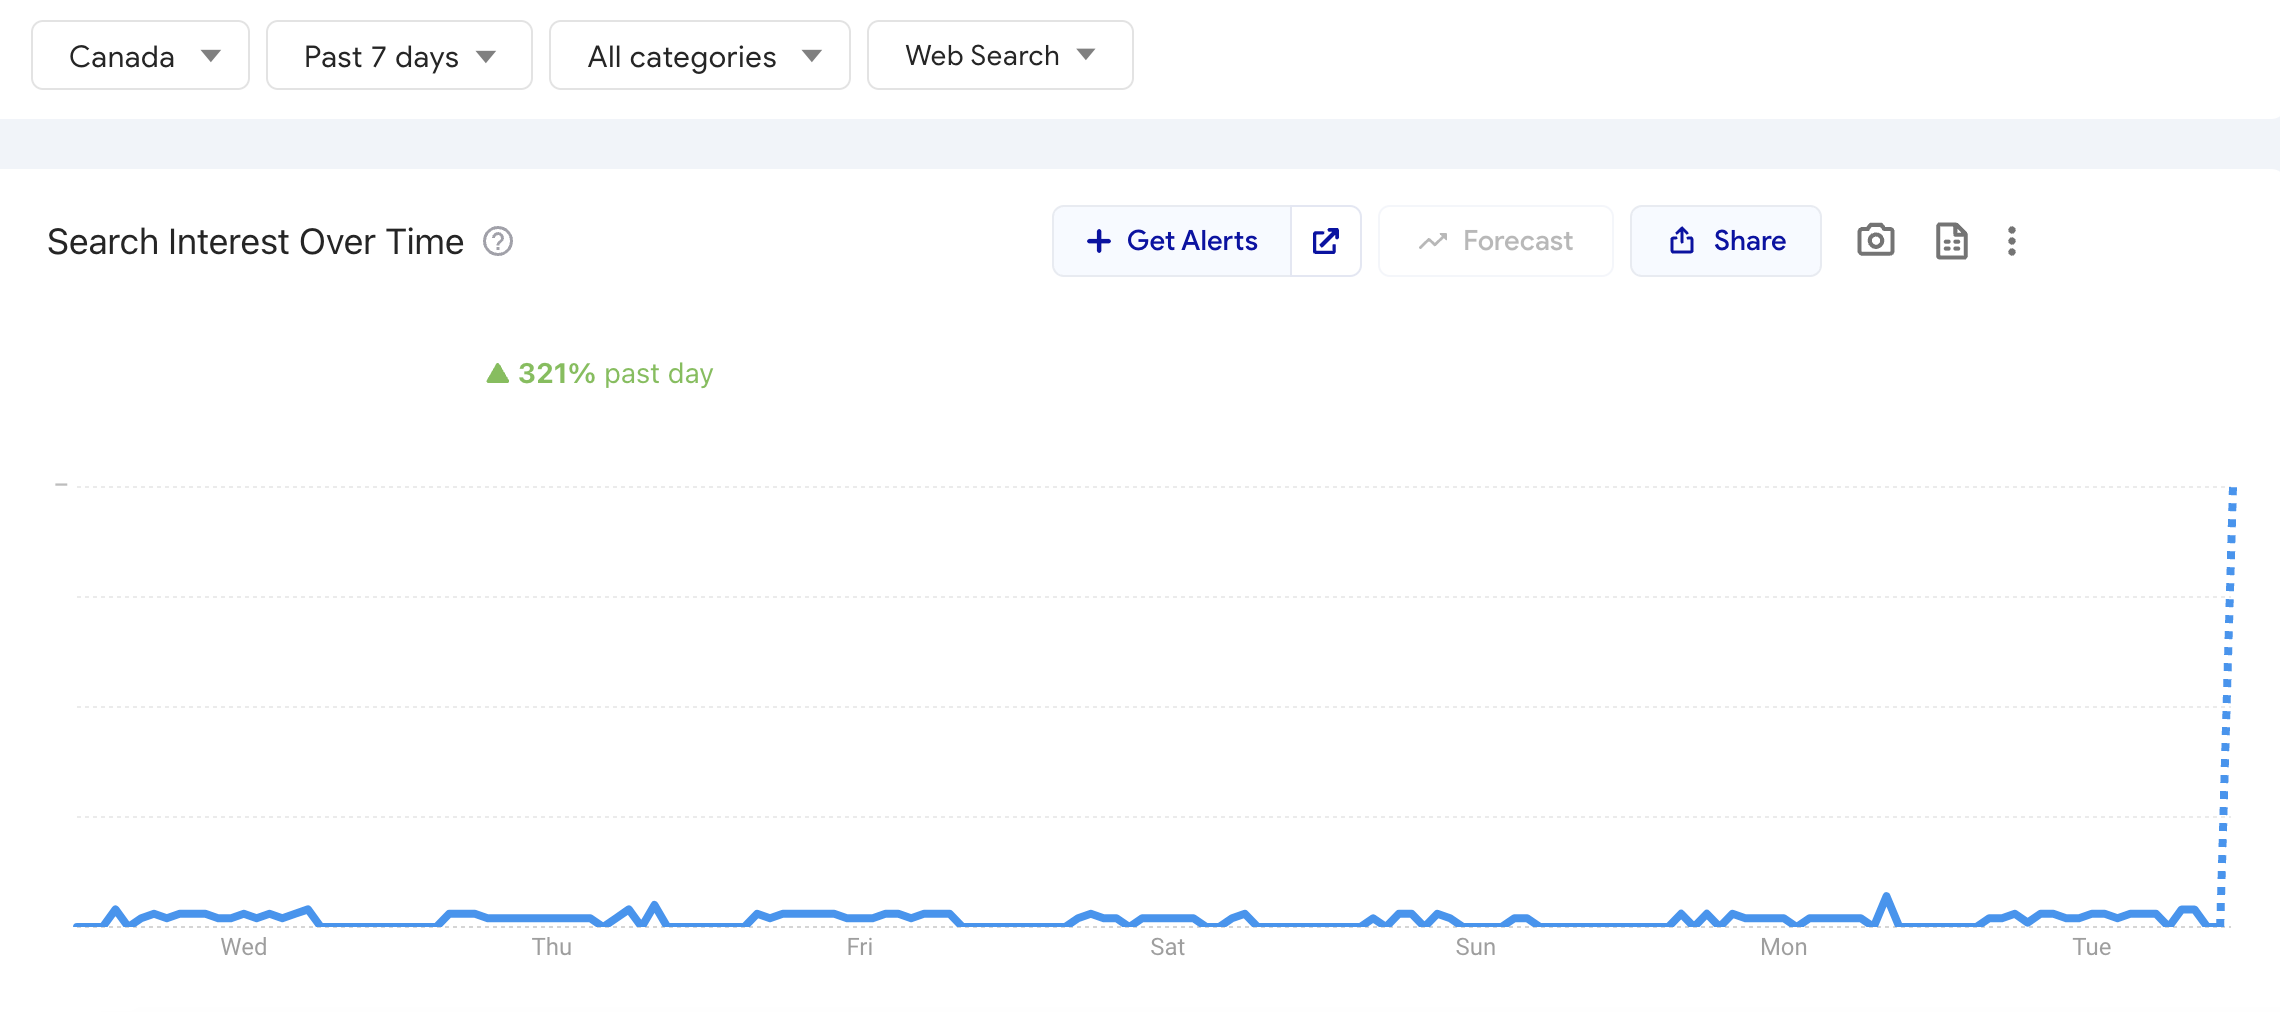Open the Canada country dropdown

pos(140,56)
